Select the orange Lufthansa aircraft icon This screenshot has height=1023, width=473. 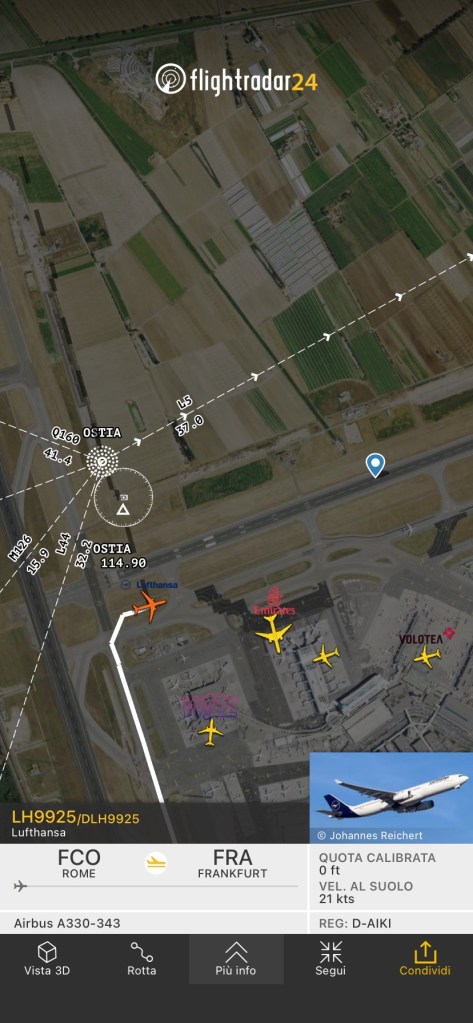(x=149, y=607)
